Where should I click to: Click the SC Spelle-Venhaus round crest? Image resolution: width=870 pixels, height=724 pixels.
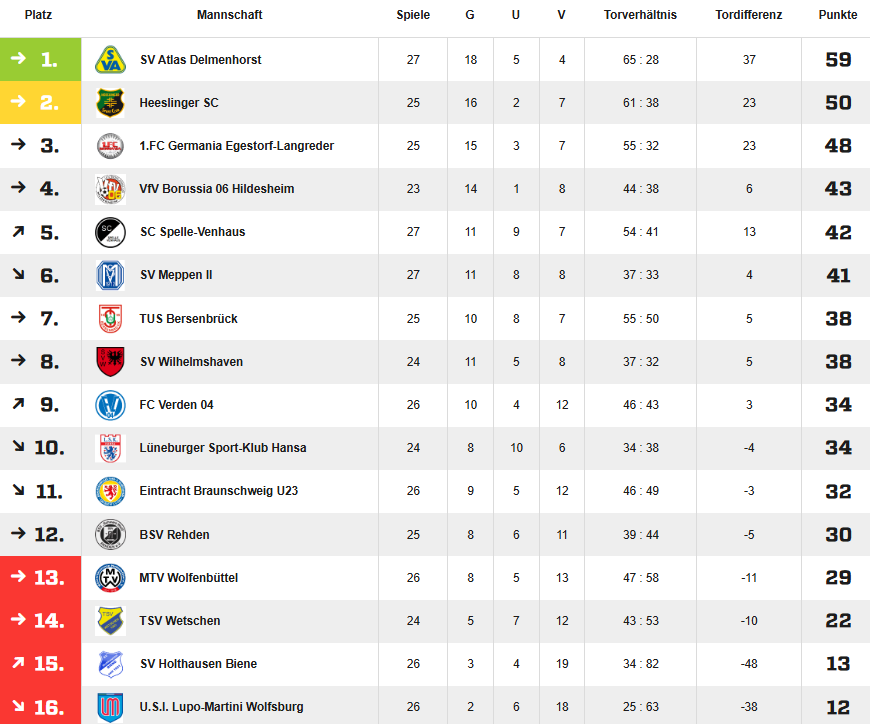pos(110,232)
